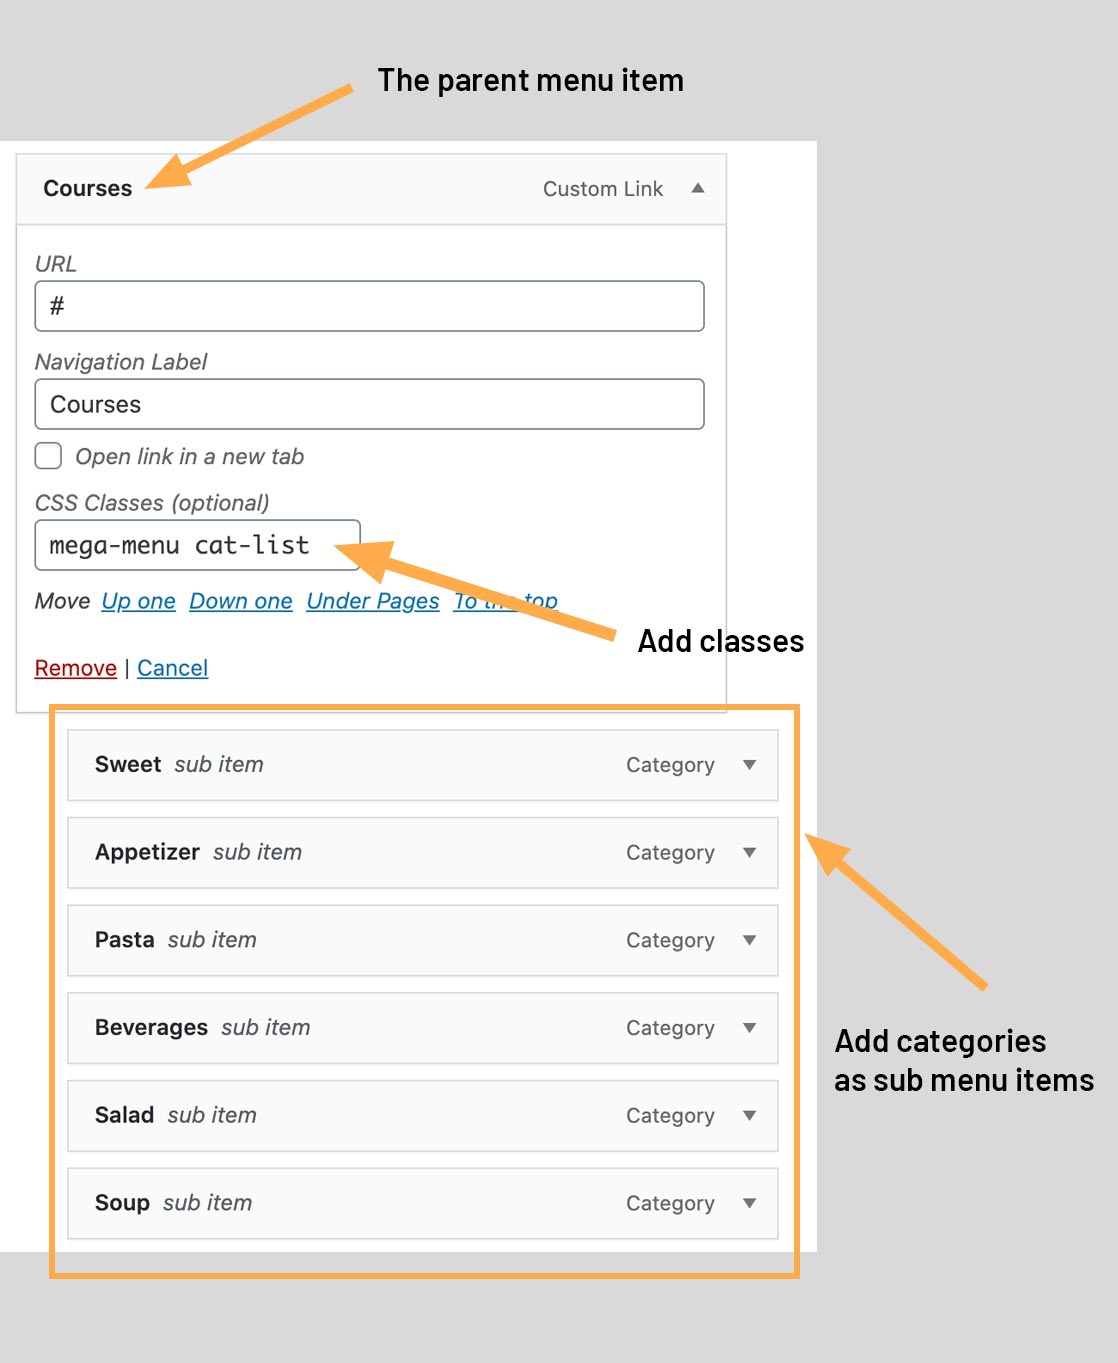
Task: Select the Beverages sub menu item
Action: point(151,1028)
